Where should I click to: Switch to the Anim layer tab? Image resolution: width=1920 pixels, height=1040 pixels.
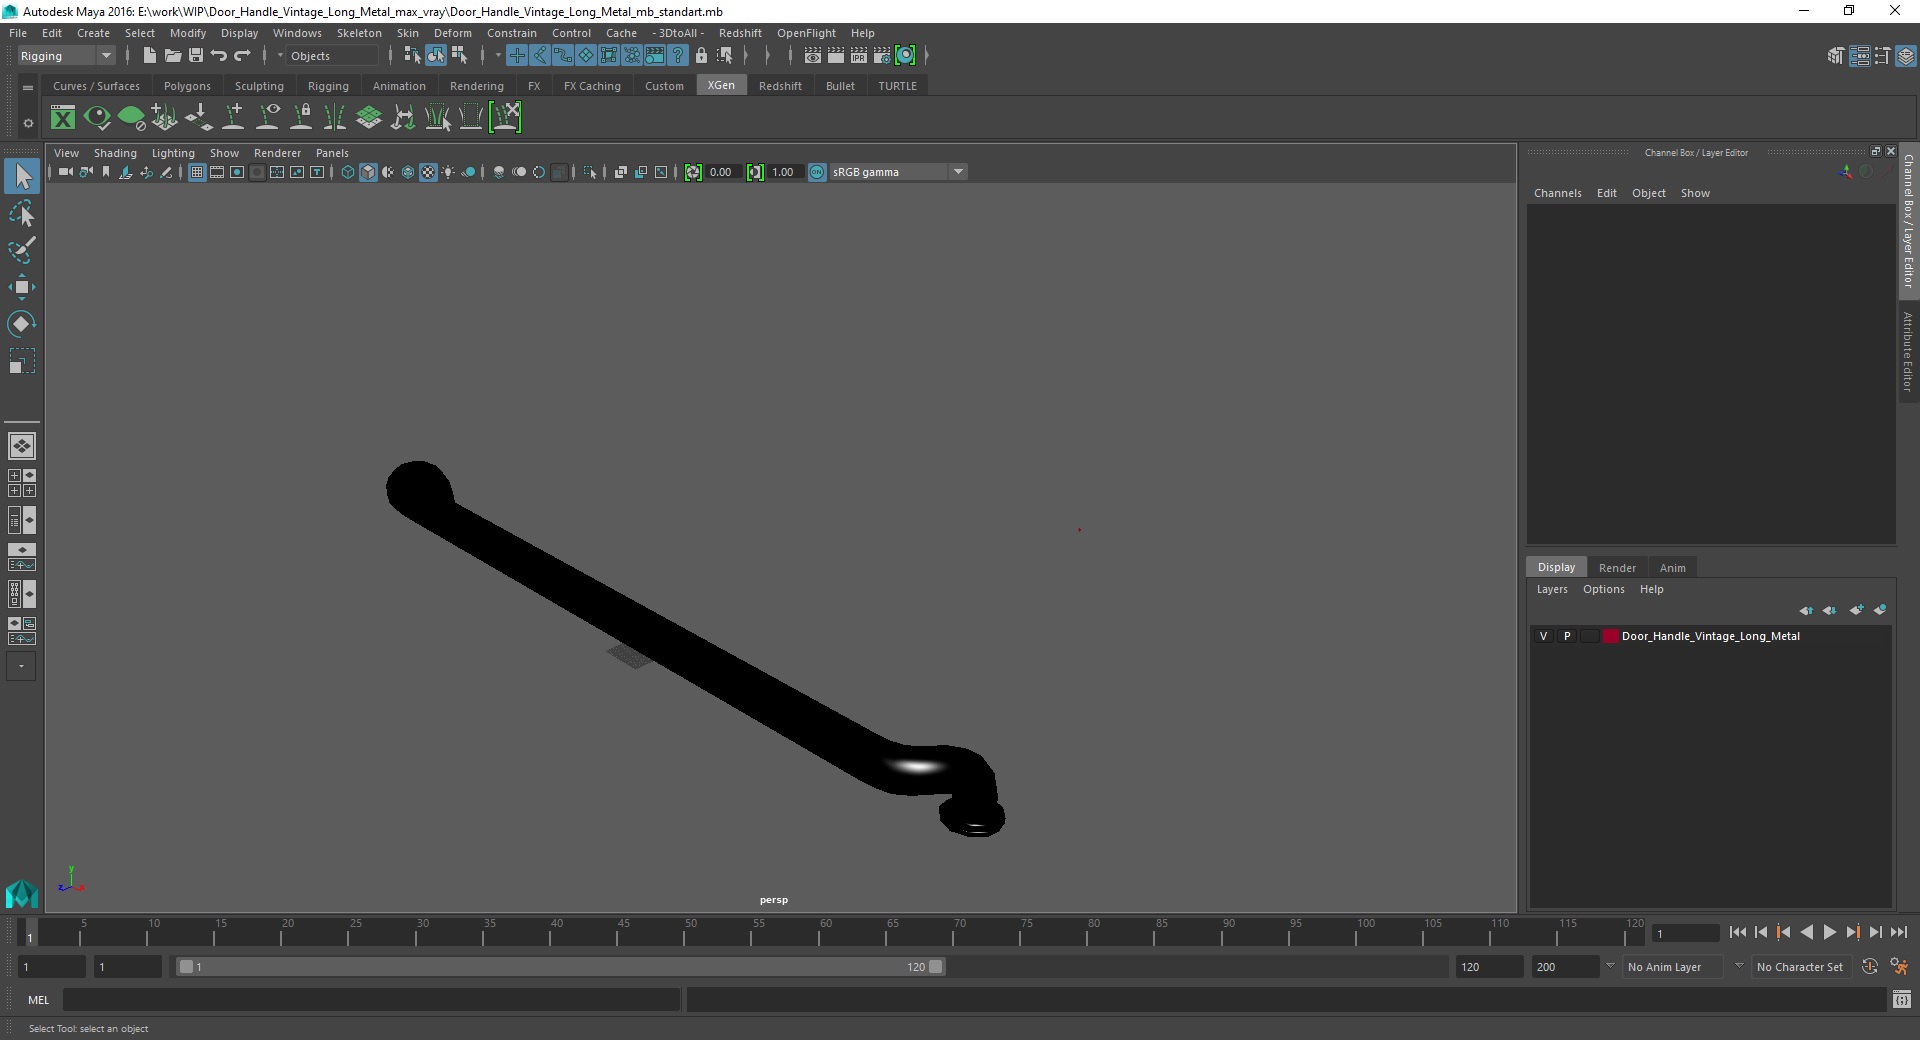tap(1673, 567)
